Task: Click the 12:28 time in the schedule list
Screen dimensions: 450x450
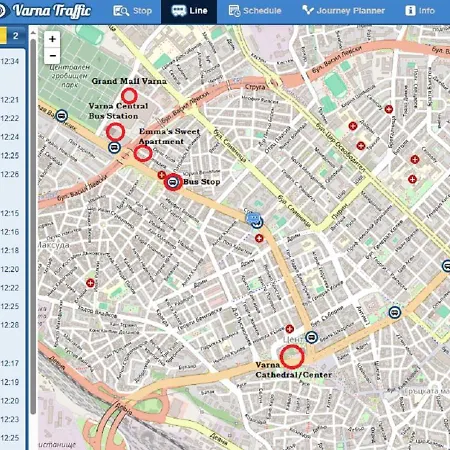Action: [x=10, y=325]
